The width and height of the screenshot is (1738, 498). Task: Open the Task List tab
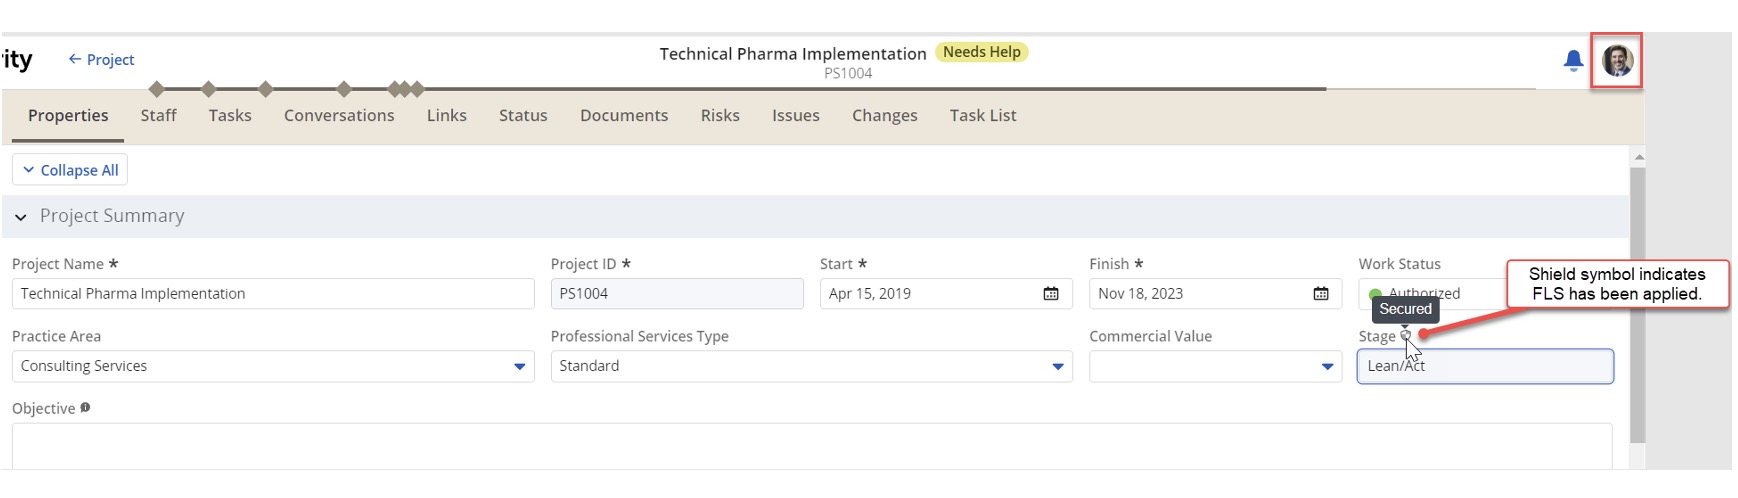coord(983,116)
